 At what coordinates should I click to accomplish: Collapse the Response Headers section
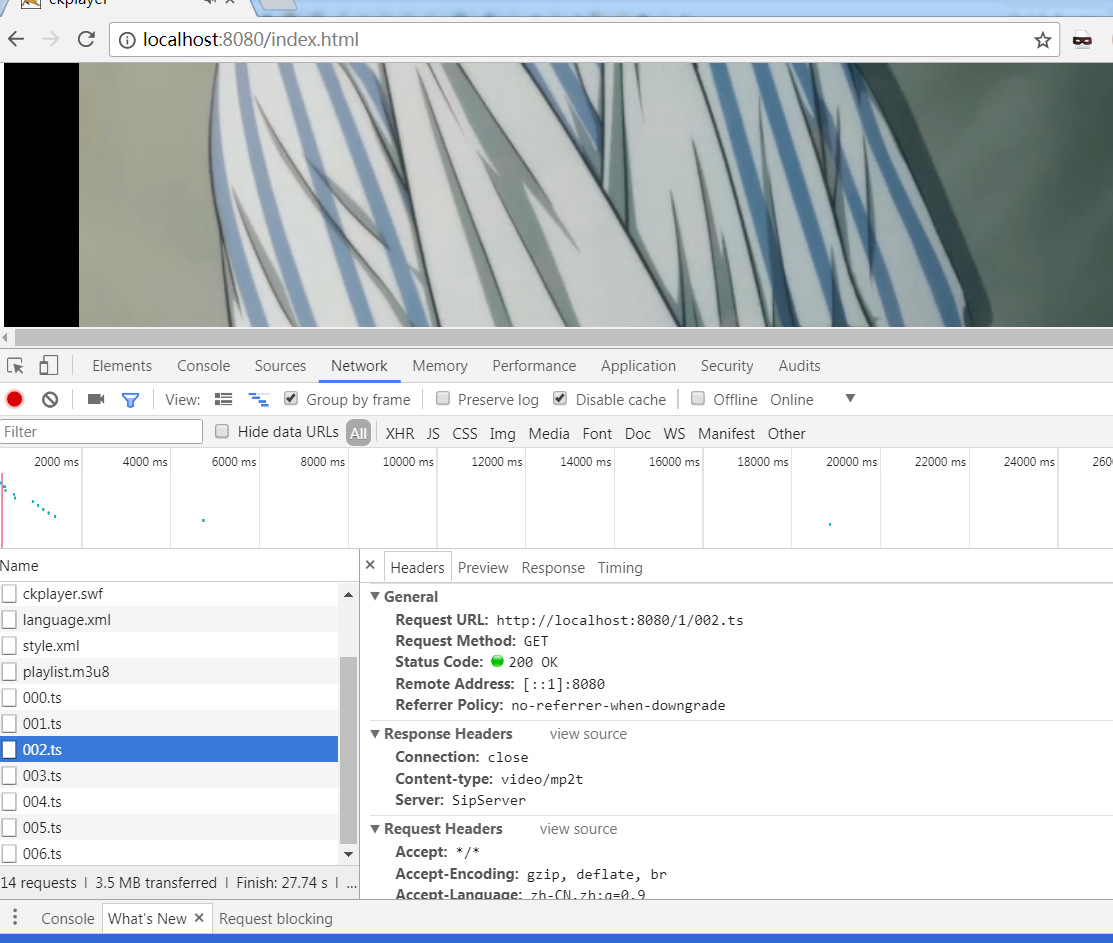click(x=375, y=734)
